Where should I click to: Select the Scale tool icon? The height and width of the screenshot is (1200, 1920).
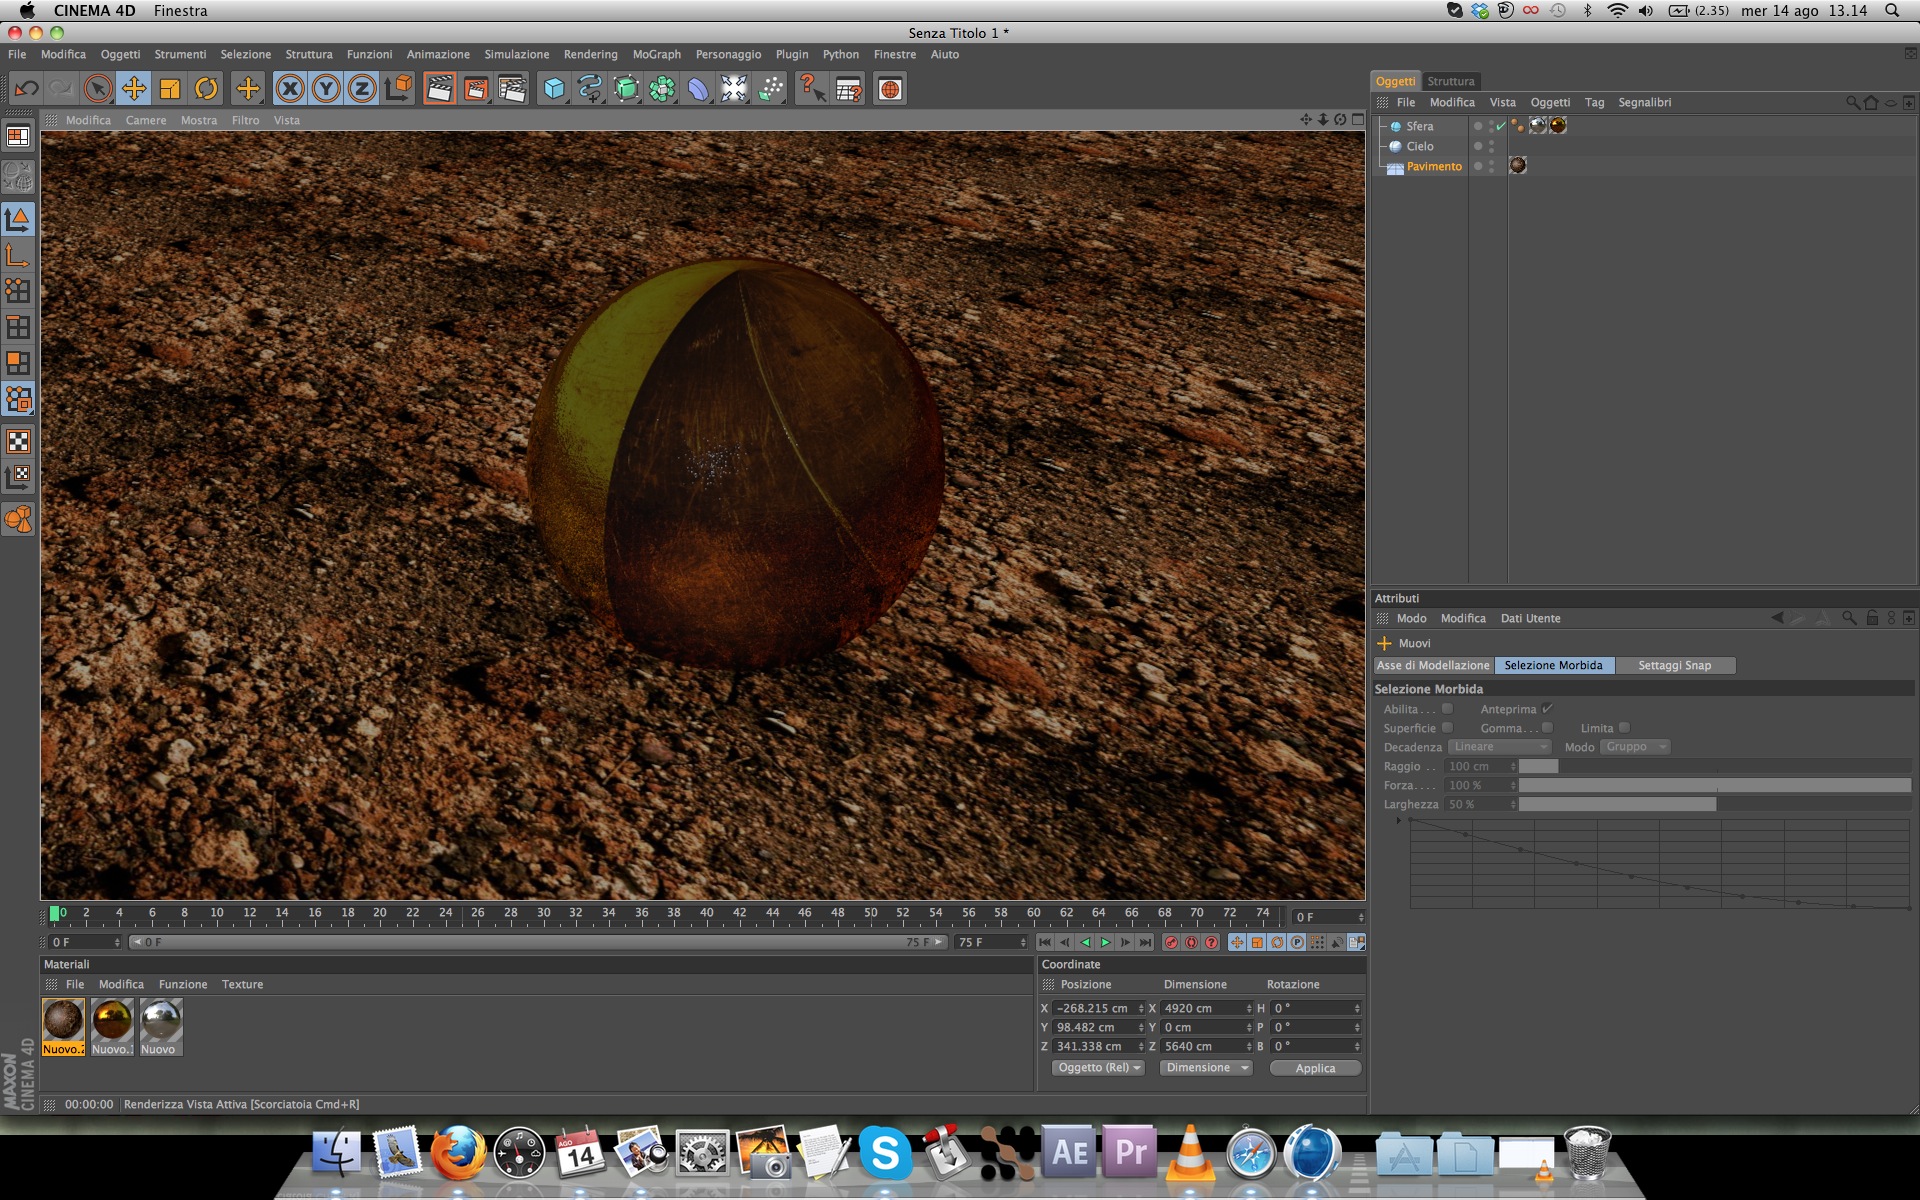coord(170,89)
